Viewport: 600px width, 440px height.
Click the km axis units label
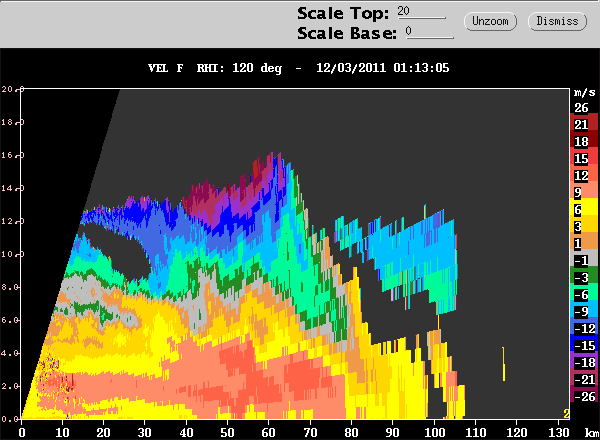click(x=592, y=432)
